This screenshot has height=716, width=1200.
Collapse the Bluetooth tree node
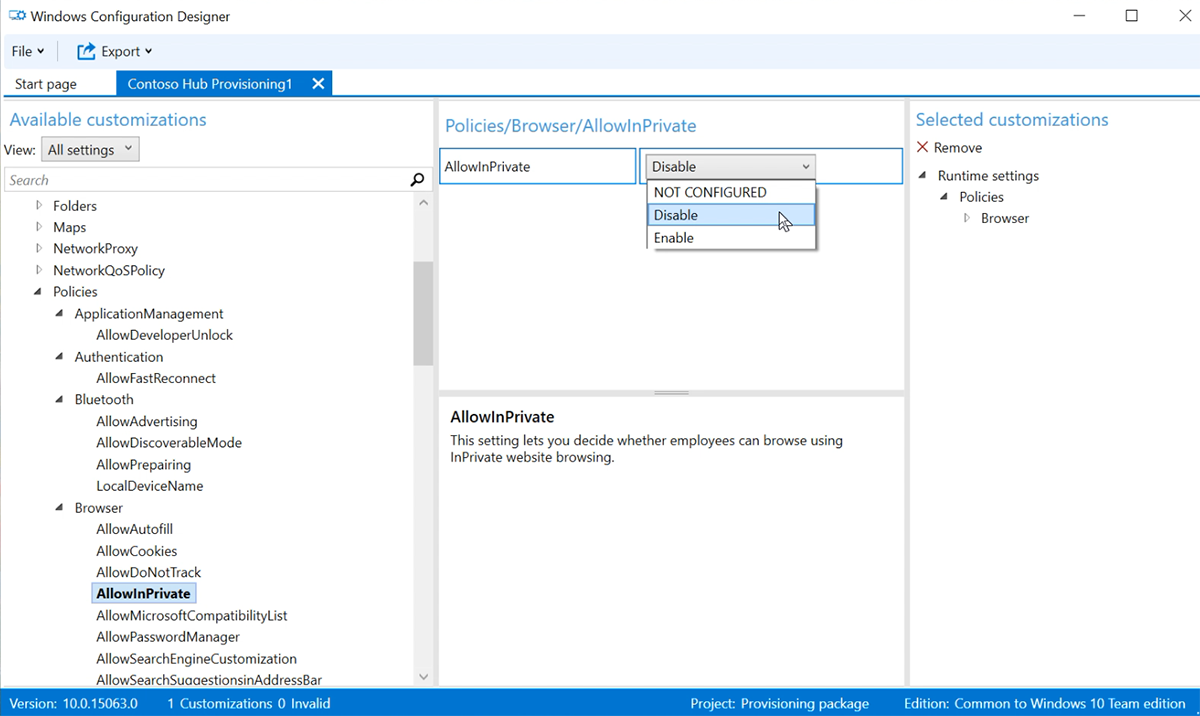click(60, 399)
